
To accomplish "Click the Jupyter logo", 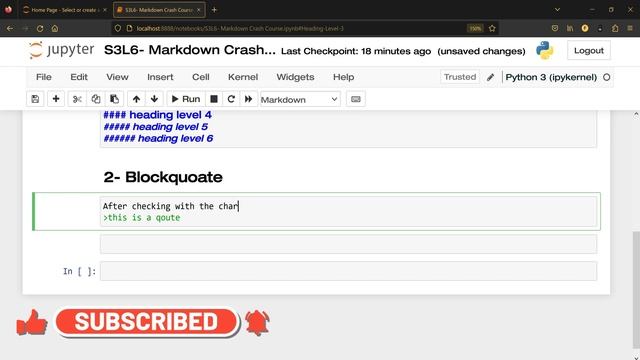I will coord(61,50).
